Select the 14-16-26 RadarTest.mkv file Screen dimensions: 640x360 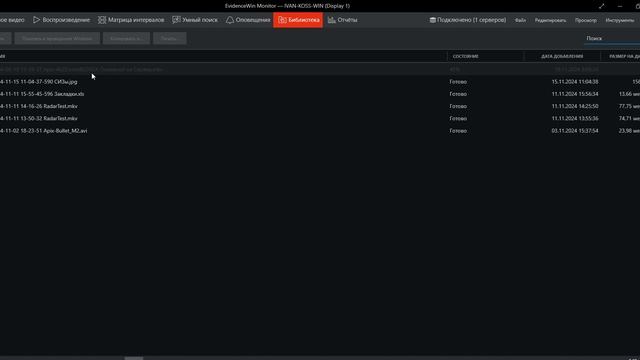click(x=38, y=106)
